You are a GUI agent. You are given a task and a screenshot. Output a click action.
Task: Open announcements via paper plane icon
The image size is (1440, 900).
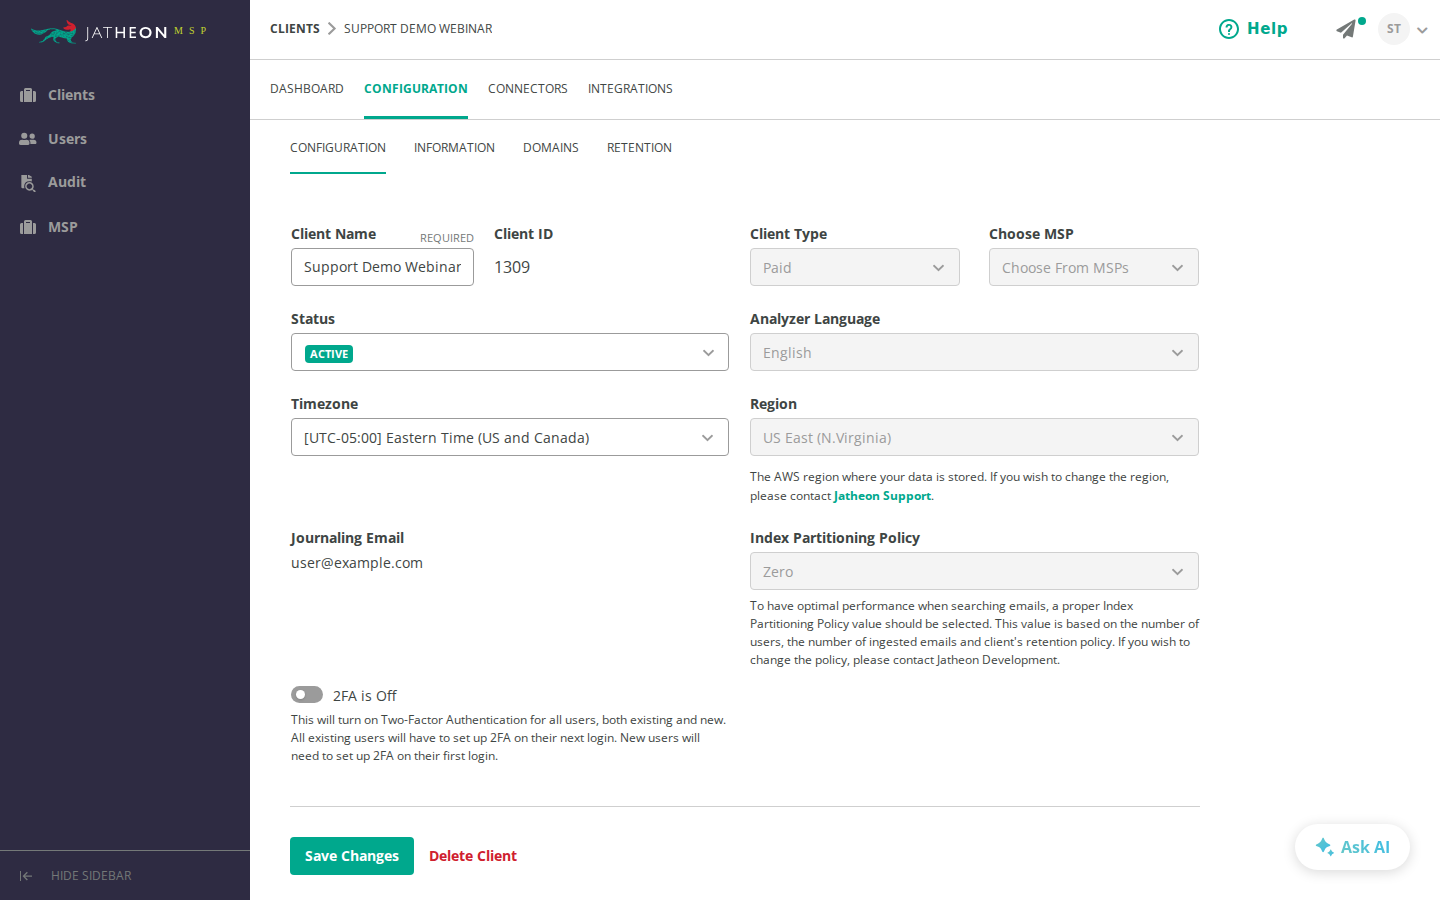point(1348,29)
